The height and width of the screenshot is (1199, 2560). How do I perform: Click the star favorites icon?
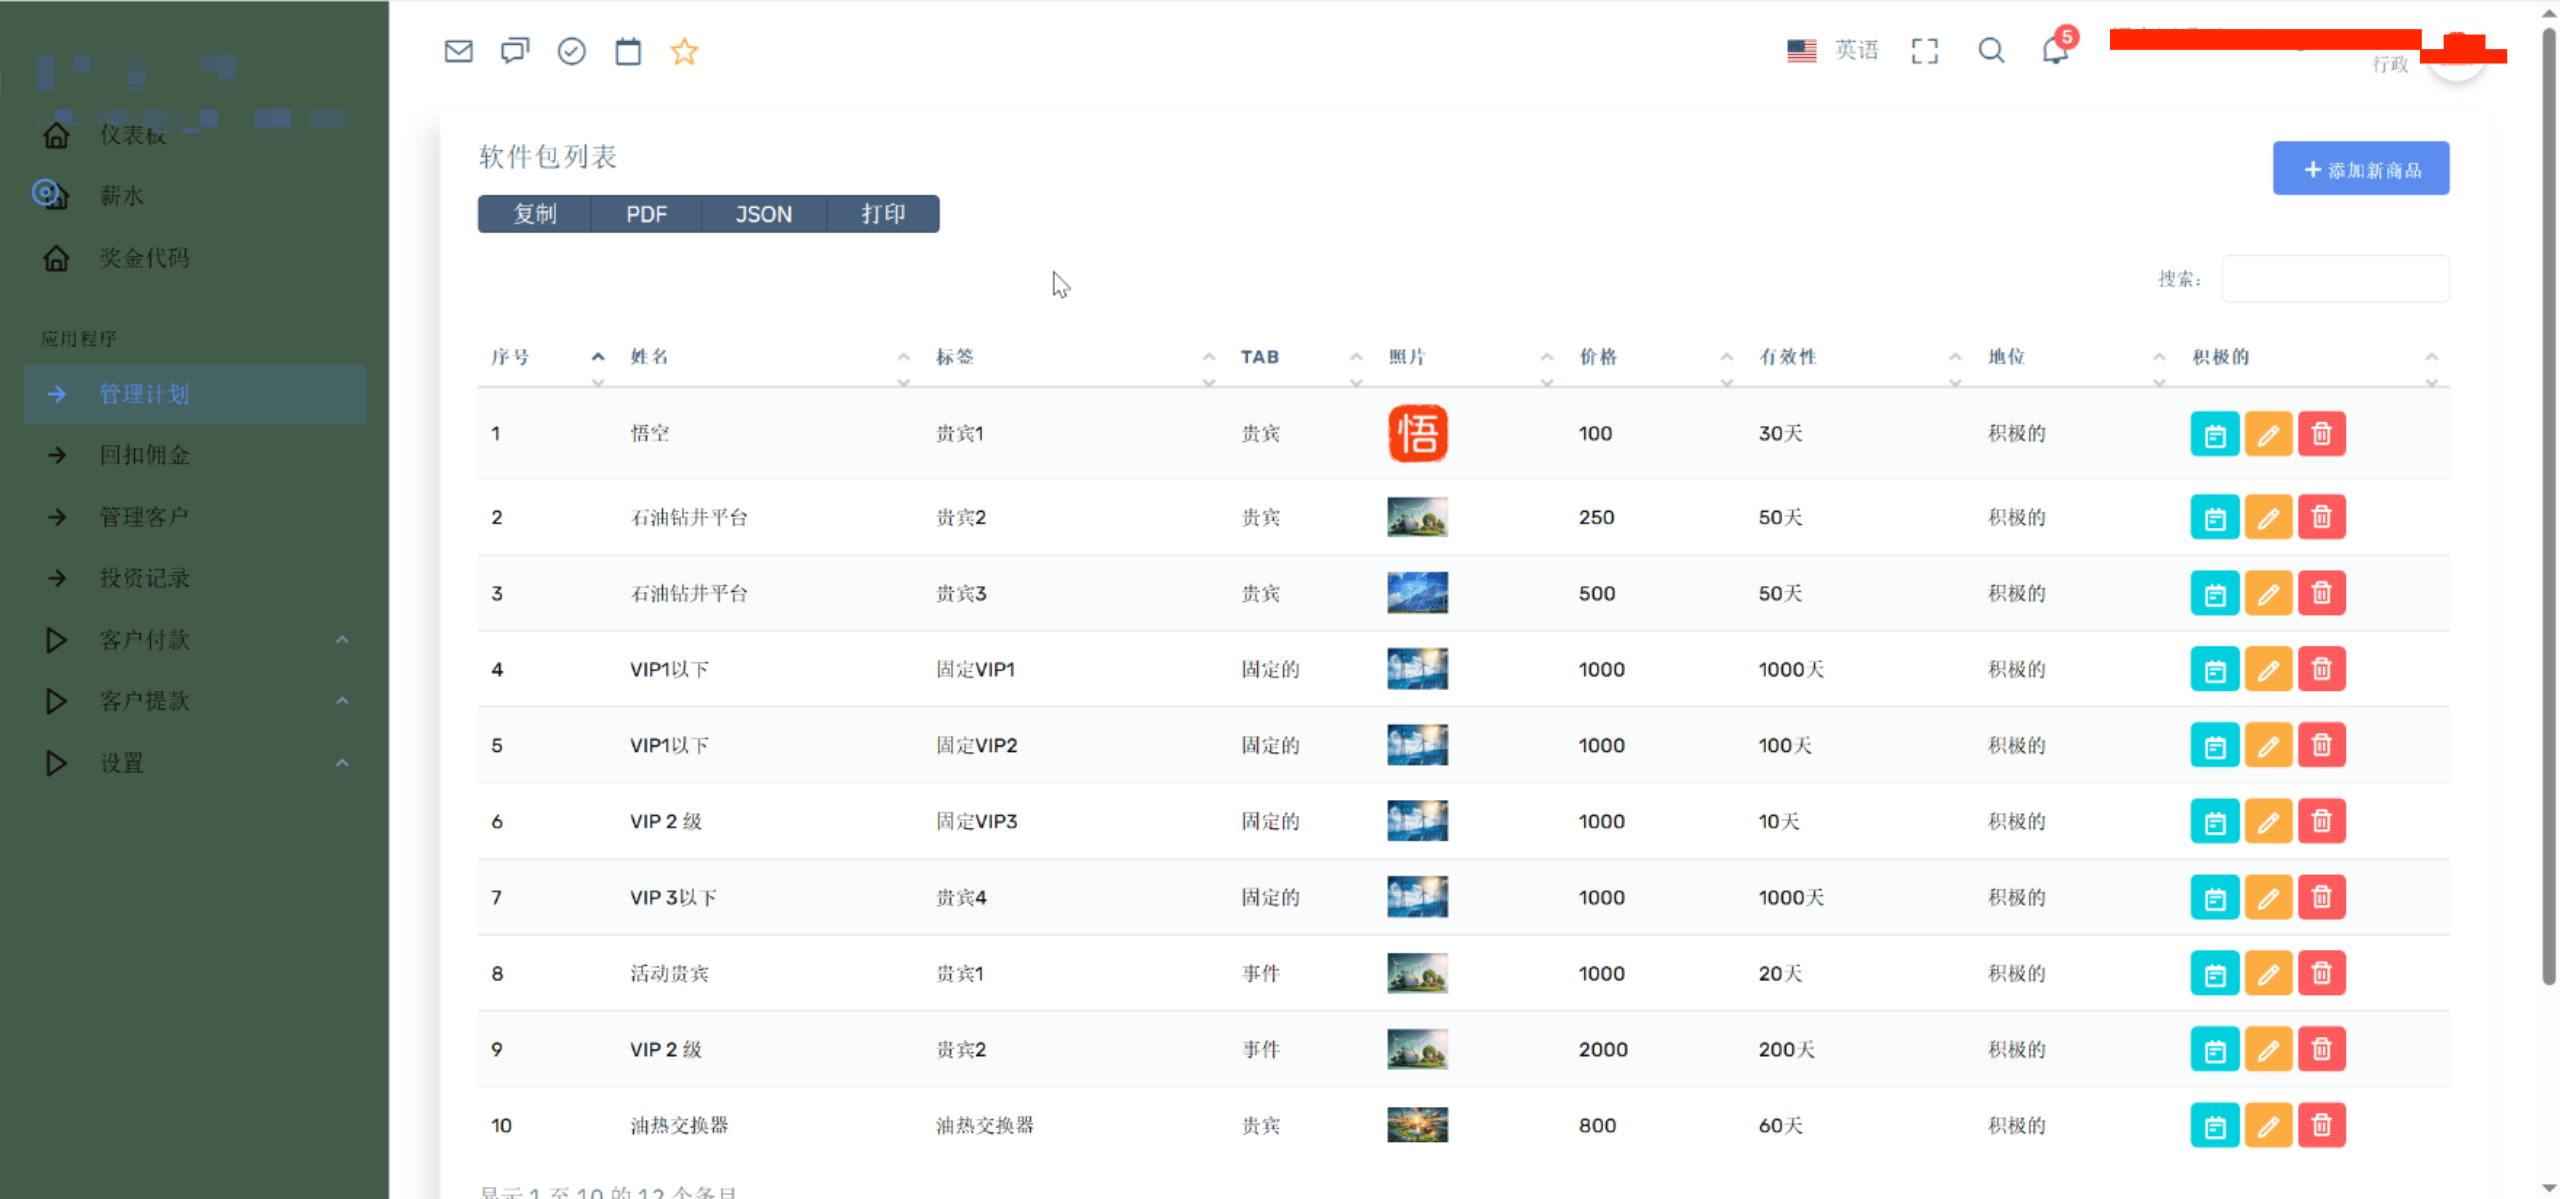[684, 51]
